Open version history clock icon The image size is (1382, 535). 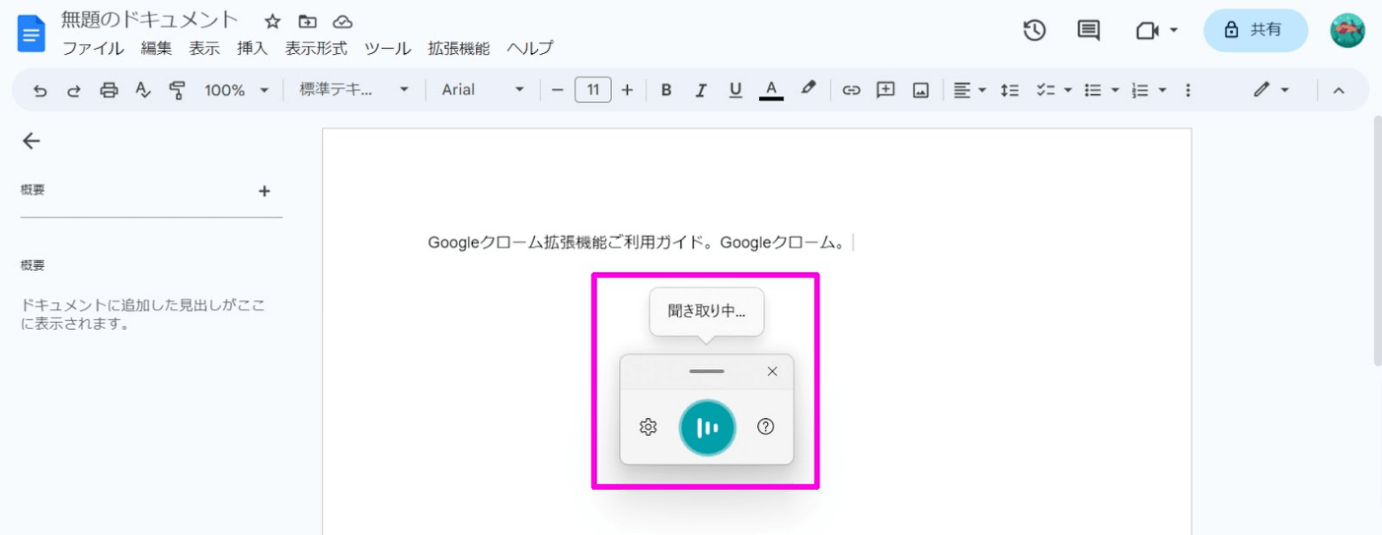pos(1034,31)
